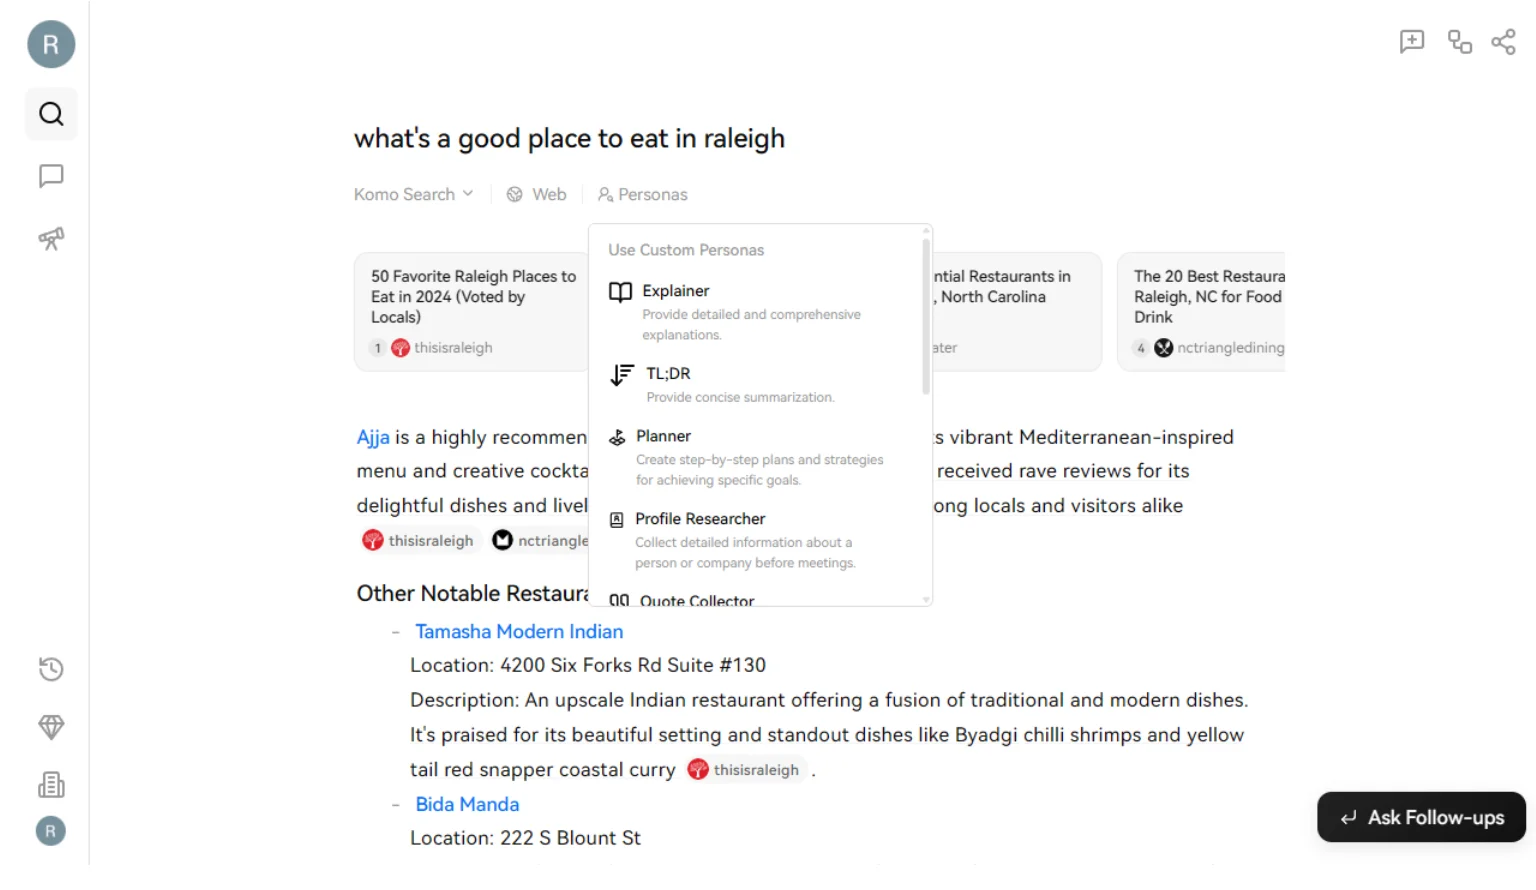The width and height of the screenshot is (1536, 890).
Task: Select the chat bubble icon in sidebar
Action: pyautogui.click(x=50, y=176)
